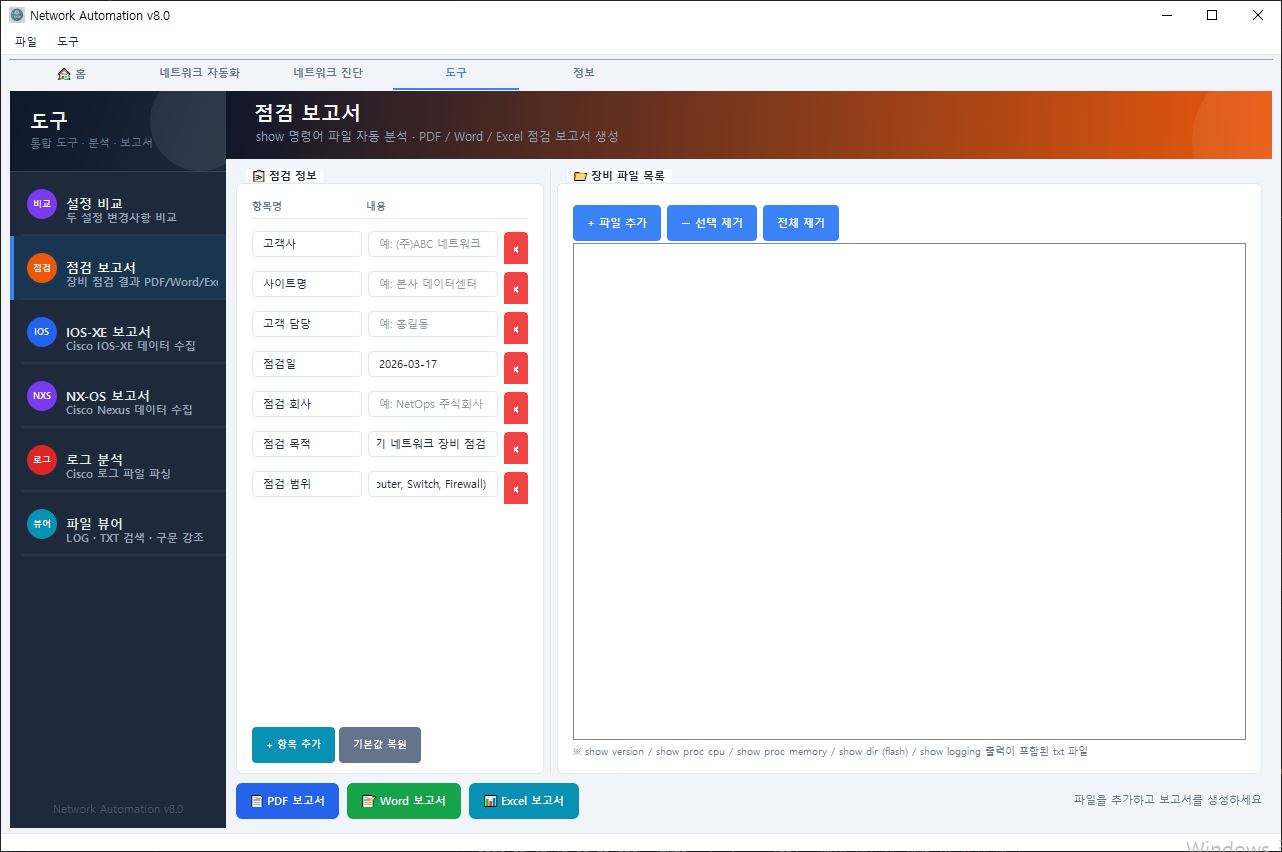Select the purple NXS badge icon

(42, 396)
